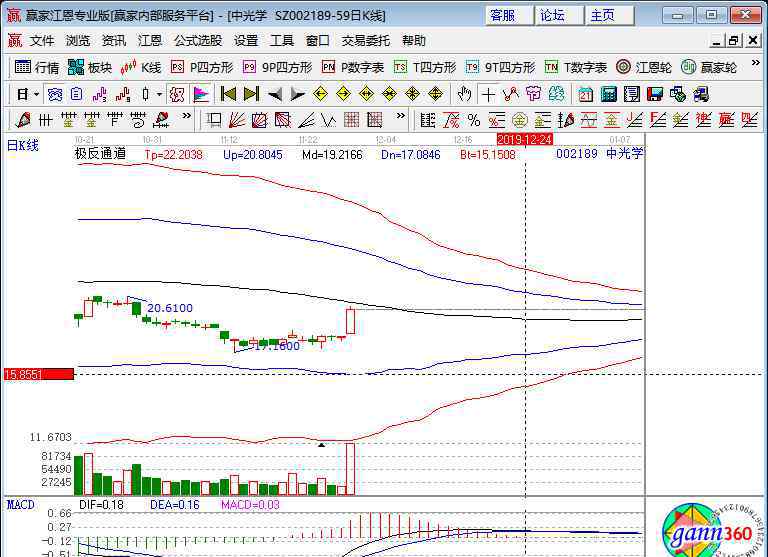Image resolution: width=768 pixels, height=557 pixels.
Task: Click the 主页 button
Action: 609,16
